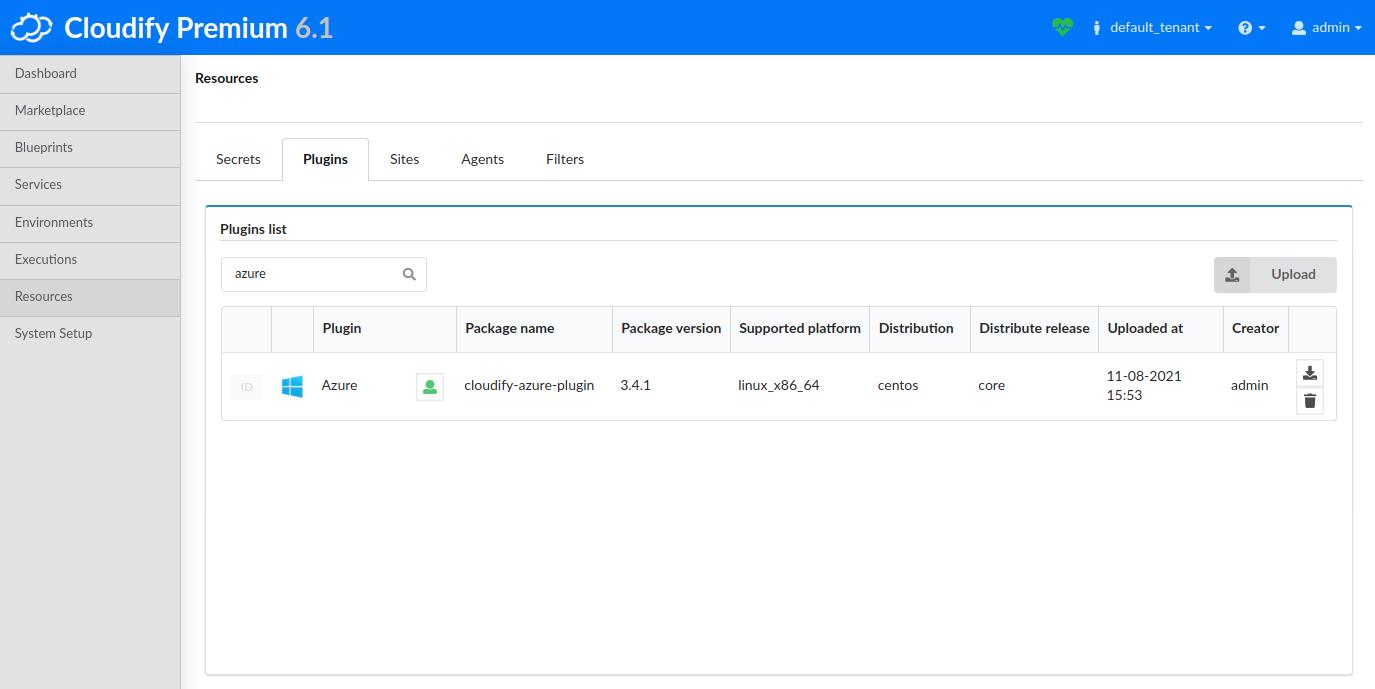The height and width of the screenshot is (689, 1375).
Task: Delete the Azure plugin via trash icon
Action: tap(1310, 400)
